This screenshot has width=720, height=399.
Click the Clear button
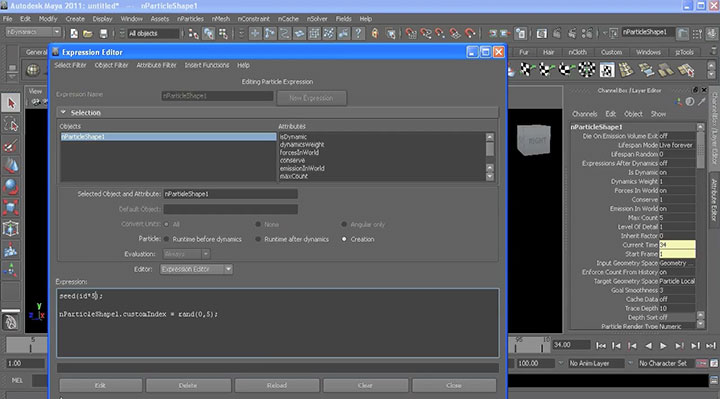coord(365,386)
